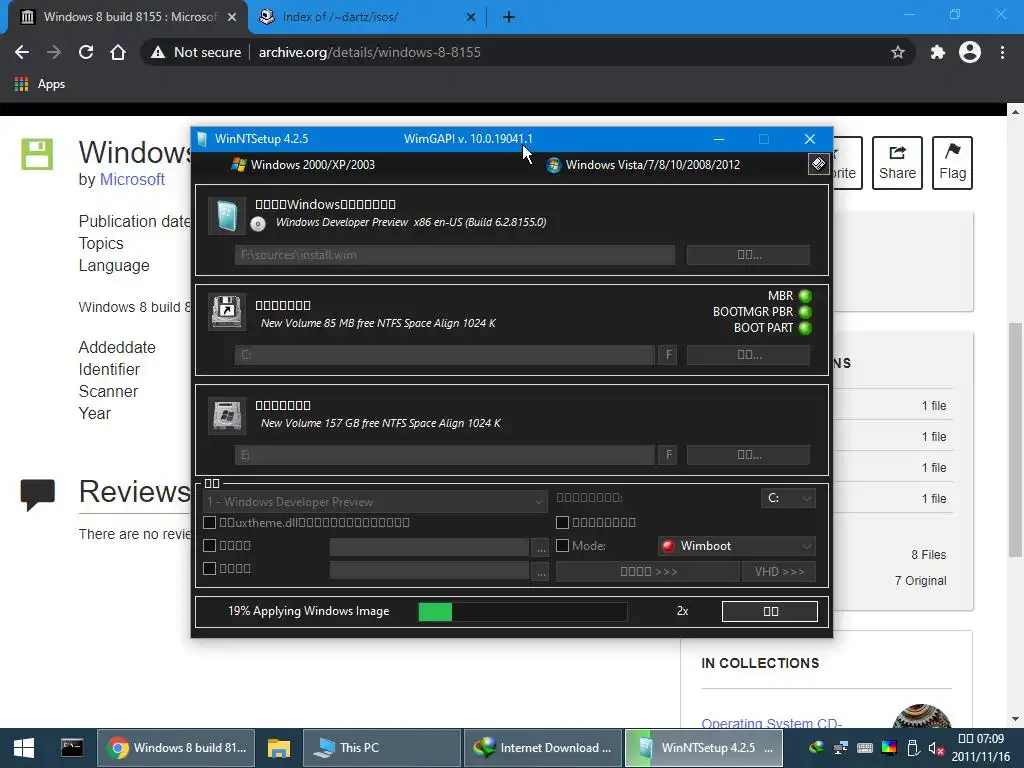Screen dimensions: 1024x768
Task: Open the command prompt taskbar icon
Action: pyautogui.click(x=72, y=748)
